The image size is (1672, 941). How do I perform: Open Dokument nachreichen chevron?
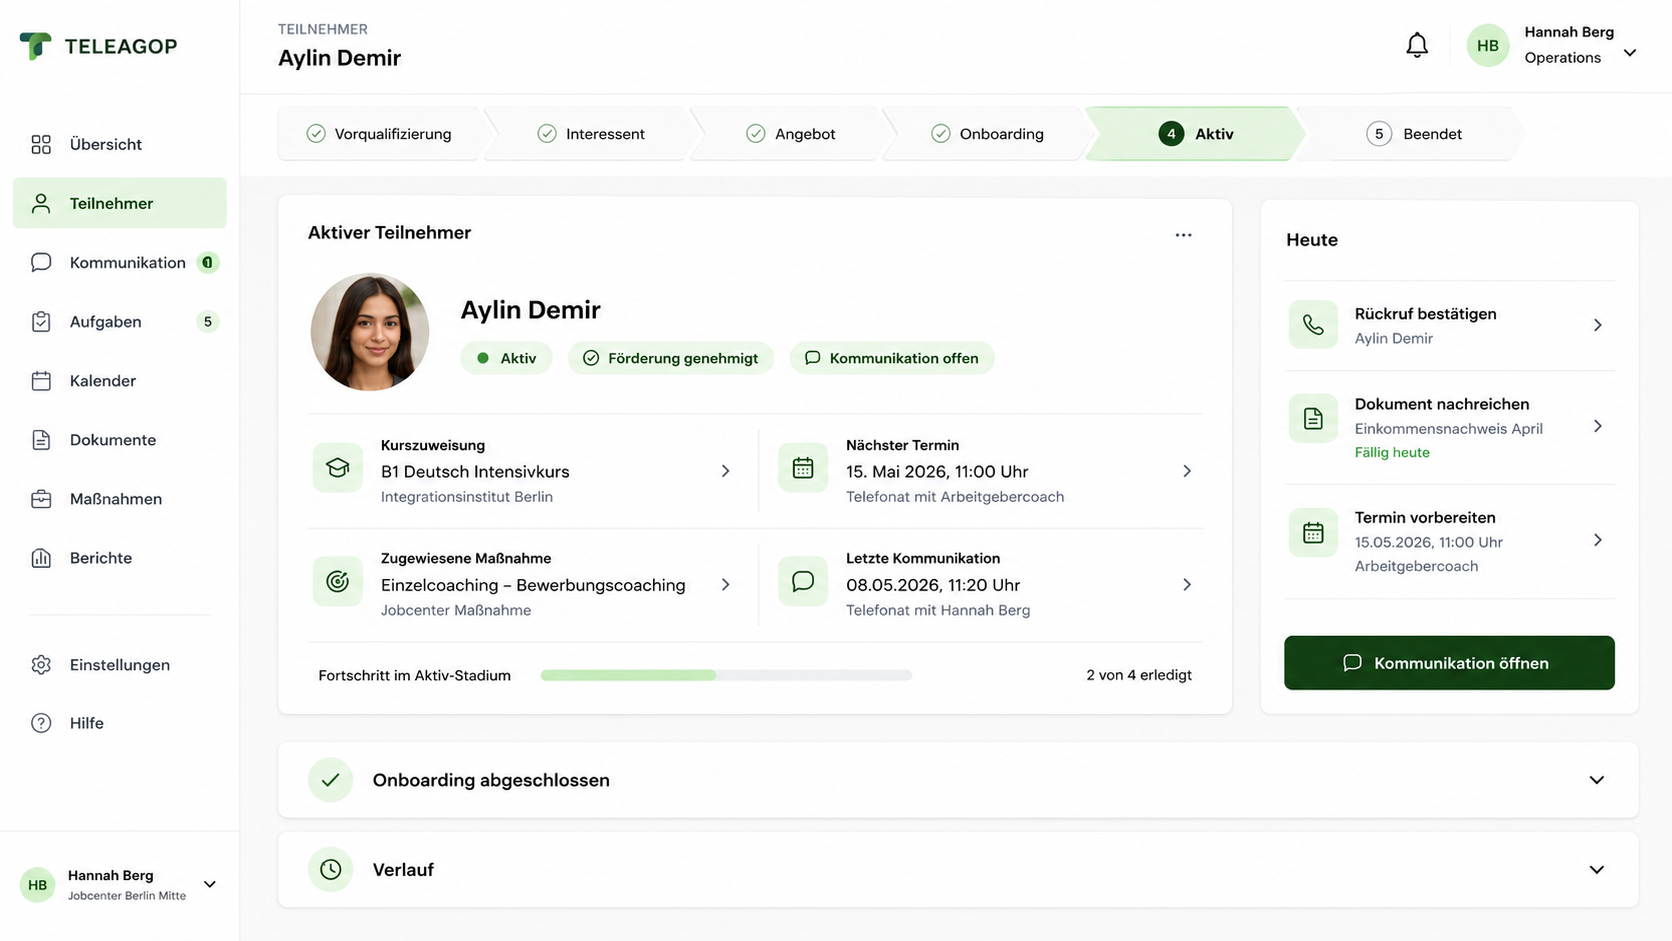1598,426
